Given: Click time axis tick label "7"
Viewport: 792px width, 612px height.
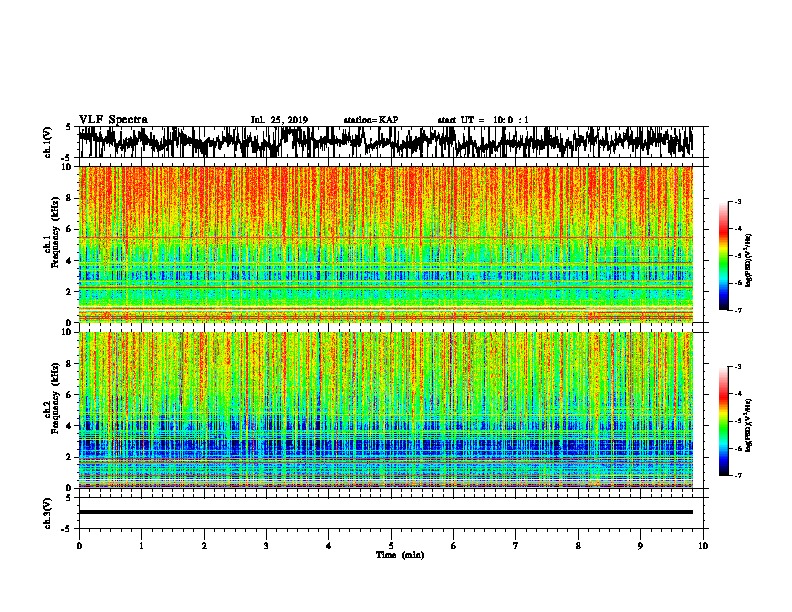Looking at the screenshot, I should (516, 546).
